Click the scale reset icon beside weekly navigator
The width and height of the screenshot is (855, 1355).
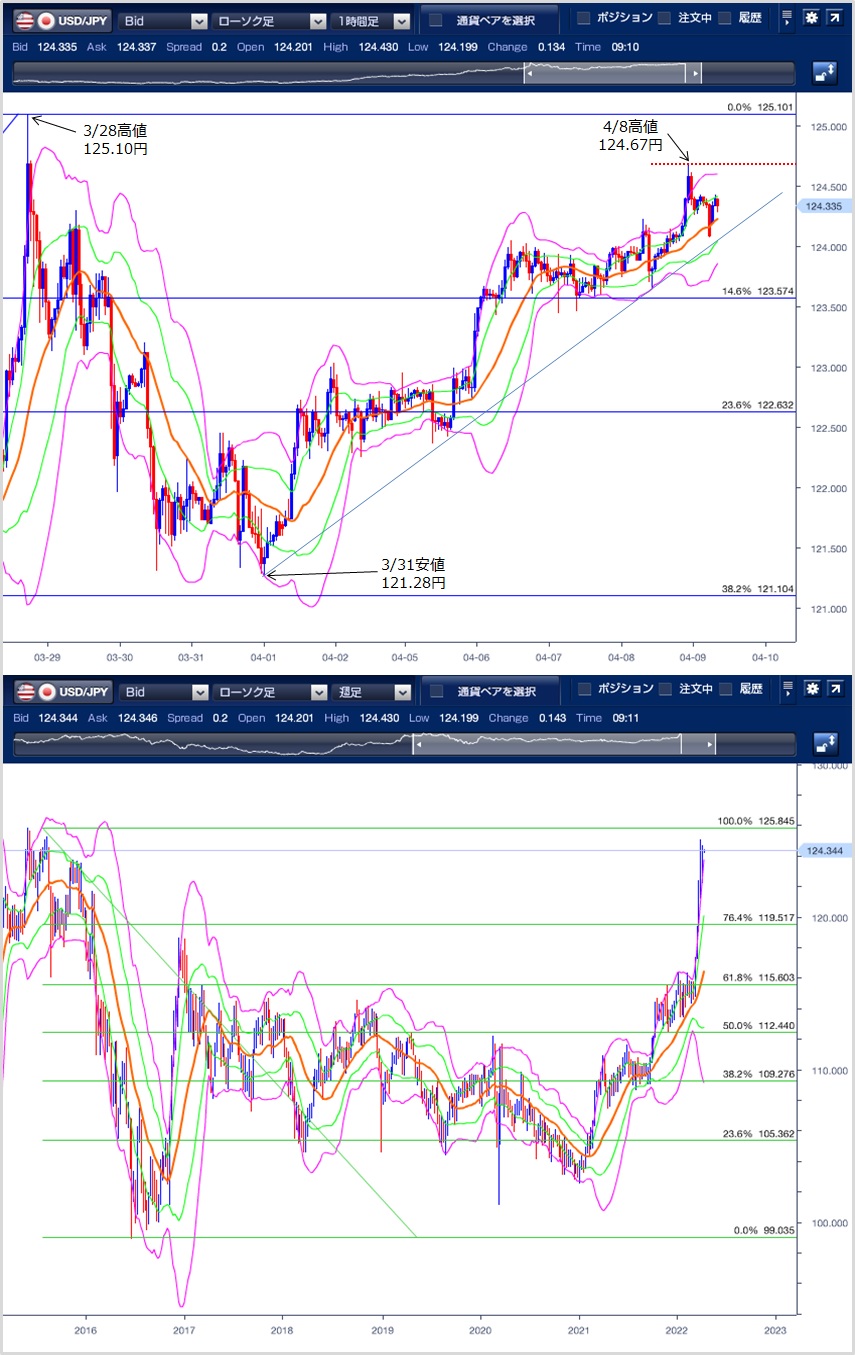(824, 744)
